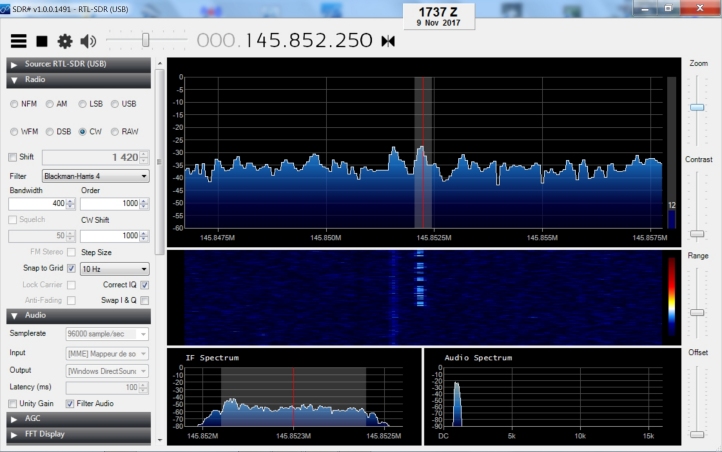This screenshot has height=452, width=722.
Task: Click the tuning style icon beside frequency
Action: [388, 41]
